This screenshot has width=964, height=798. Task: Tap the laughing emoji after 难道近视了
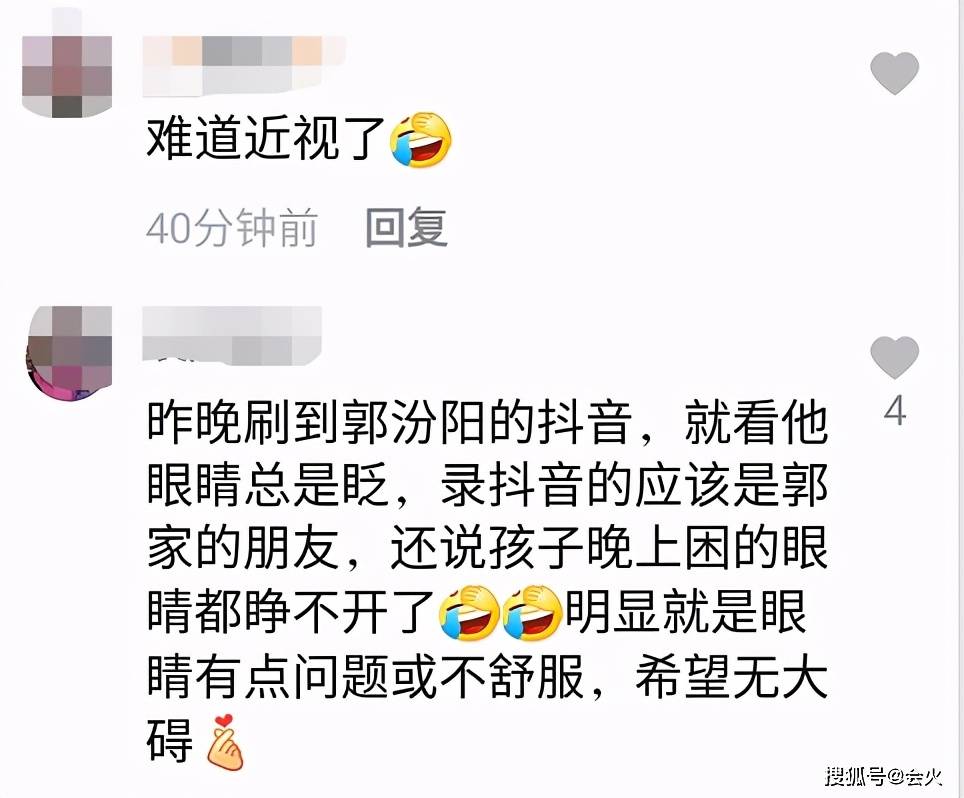[x=421, y=140]
